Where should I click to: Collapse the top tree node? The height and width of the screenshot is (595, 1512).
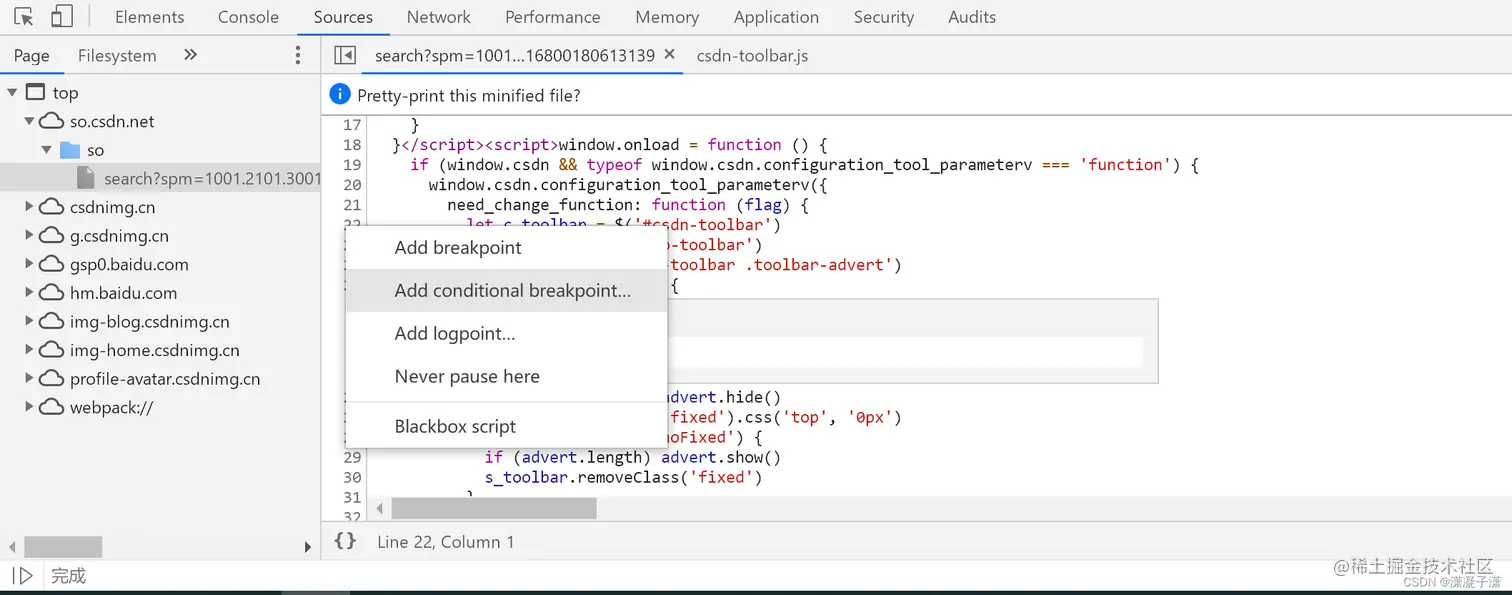(x=12, y=92)
